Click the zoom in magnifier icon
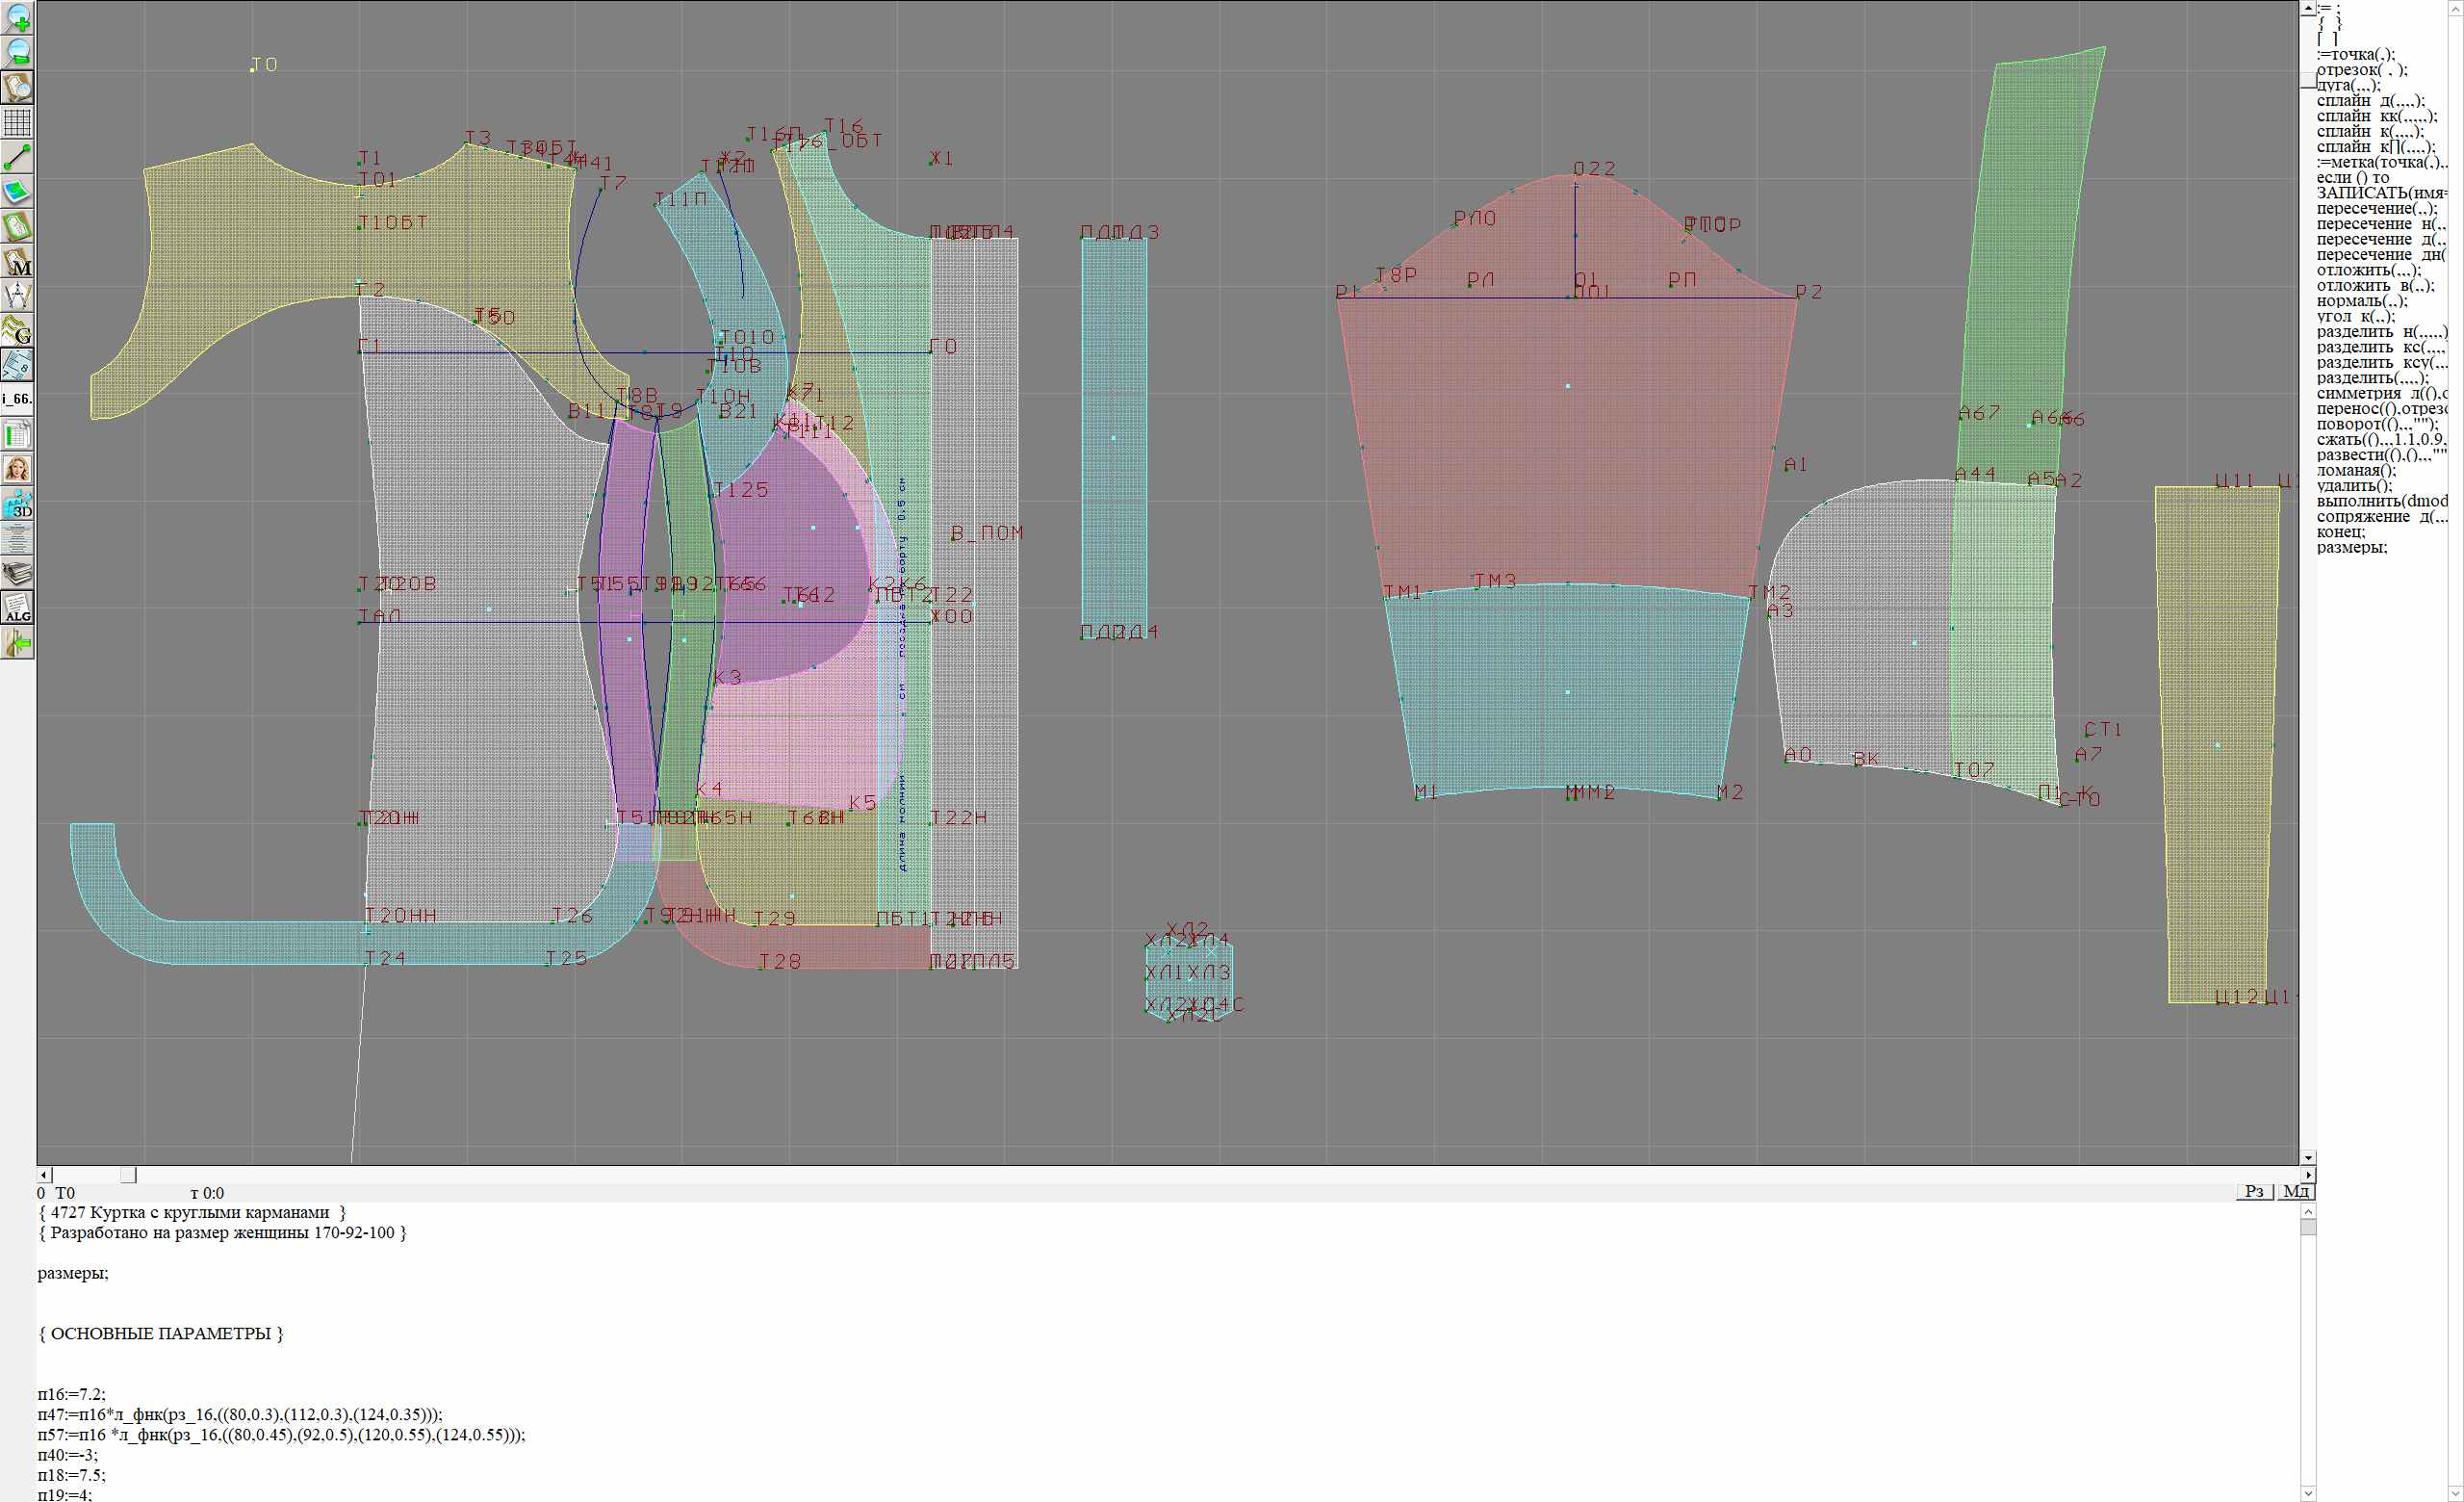 [x=18, y=17]
